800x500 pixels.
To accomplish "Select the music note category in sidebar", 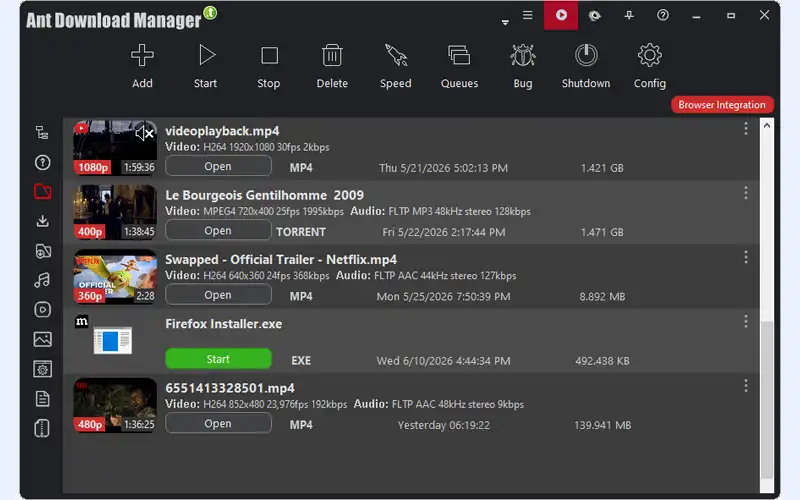I will (42, 280).
